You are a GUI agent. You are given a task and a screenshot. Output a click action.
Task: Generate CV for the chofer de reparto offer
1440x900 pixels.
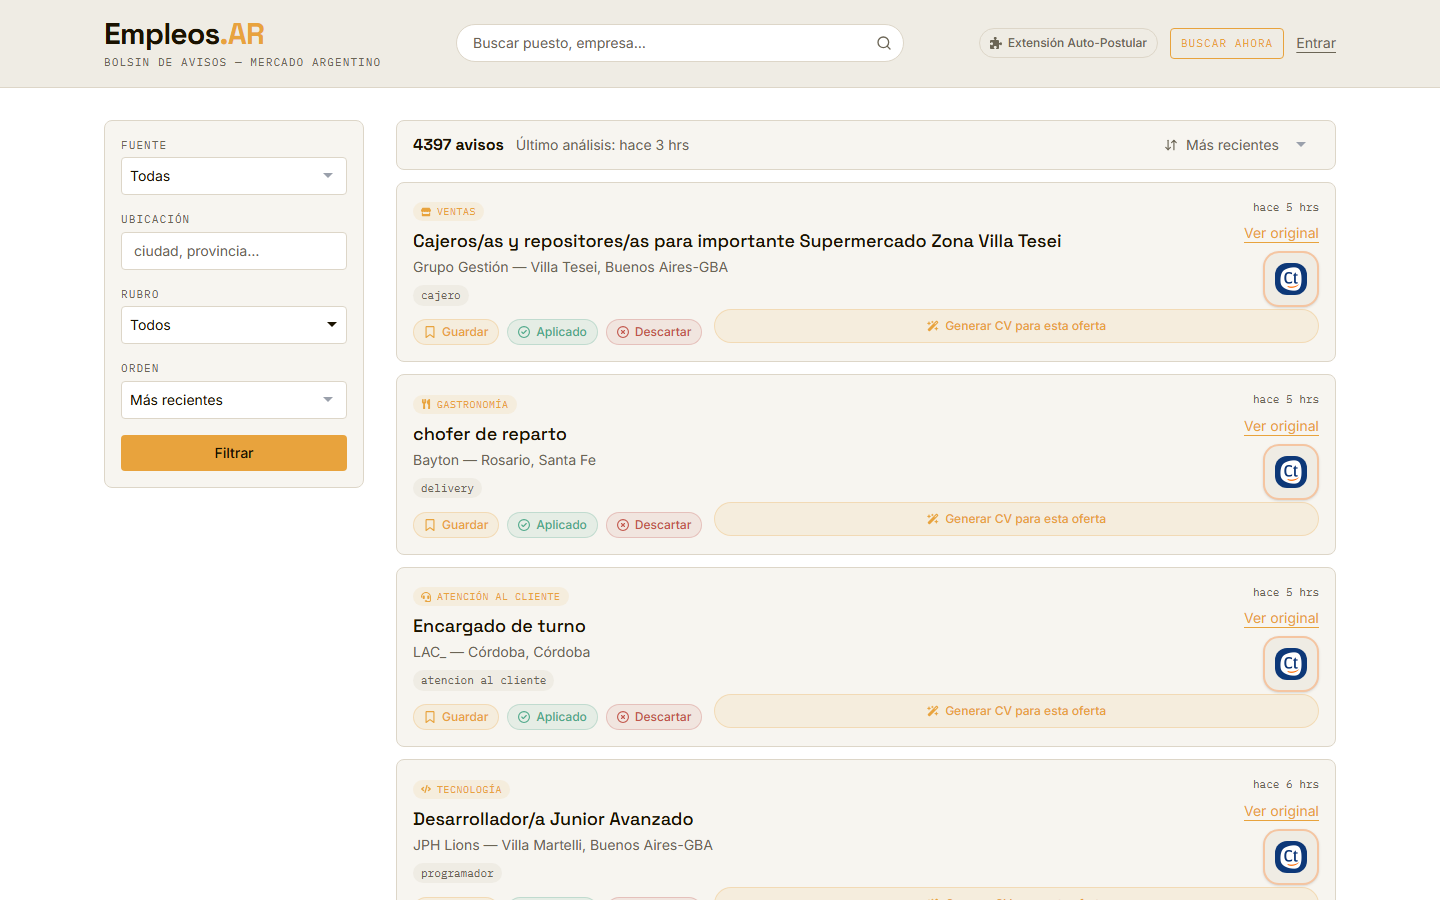coord(1016,519)
